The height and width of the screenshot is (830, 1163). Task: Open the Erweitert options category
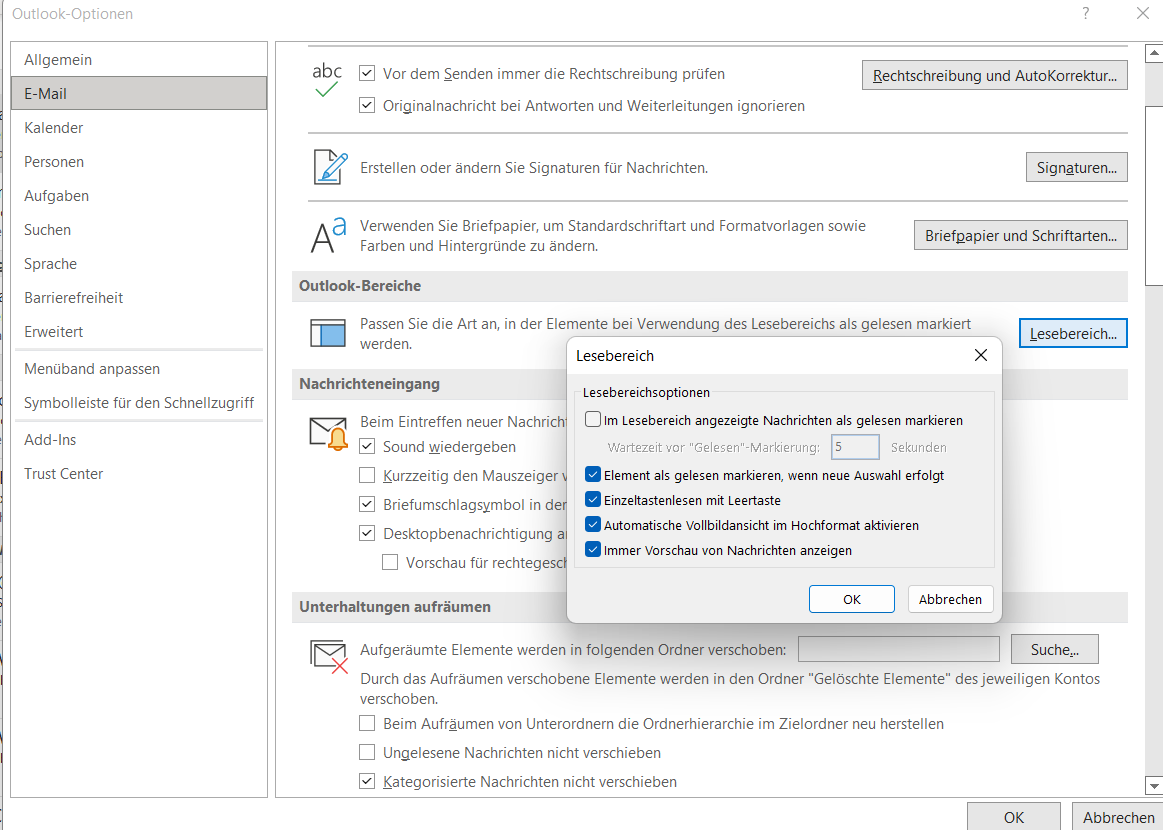tap(139, 332)
